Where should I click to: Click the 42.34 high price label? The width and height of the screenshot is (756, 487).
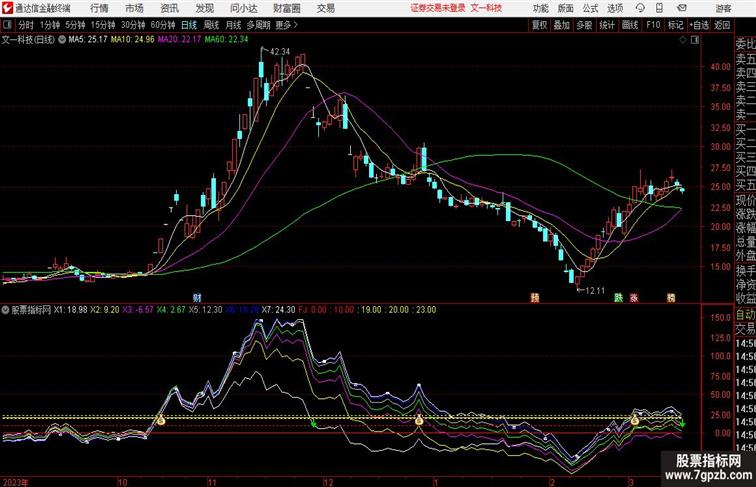click(x=280, y=52)
